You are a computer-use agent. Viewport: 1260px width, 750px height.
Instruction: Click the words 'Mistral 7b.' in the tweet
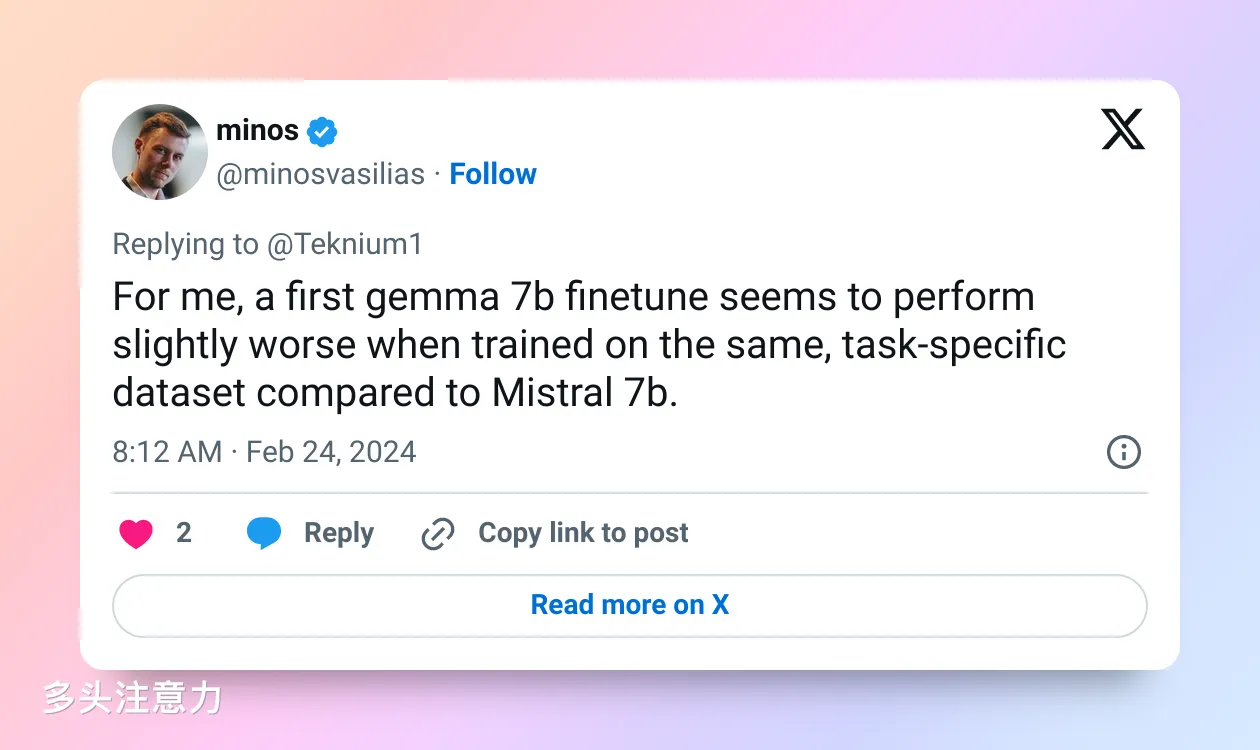(x=585, y=393)
